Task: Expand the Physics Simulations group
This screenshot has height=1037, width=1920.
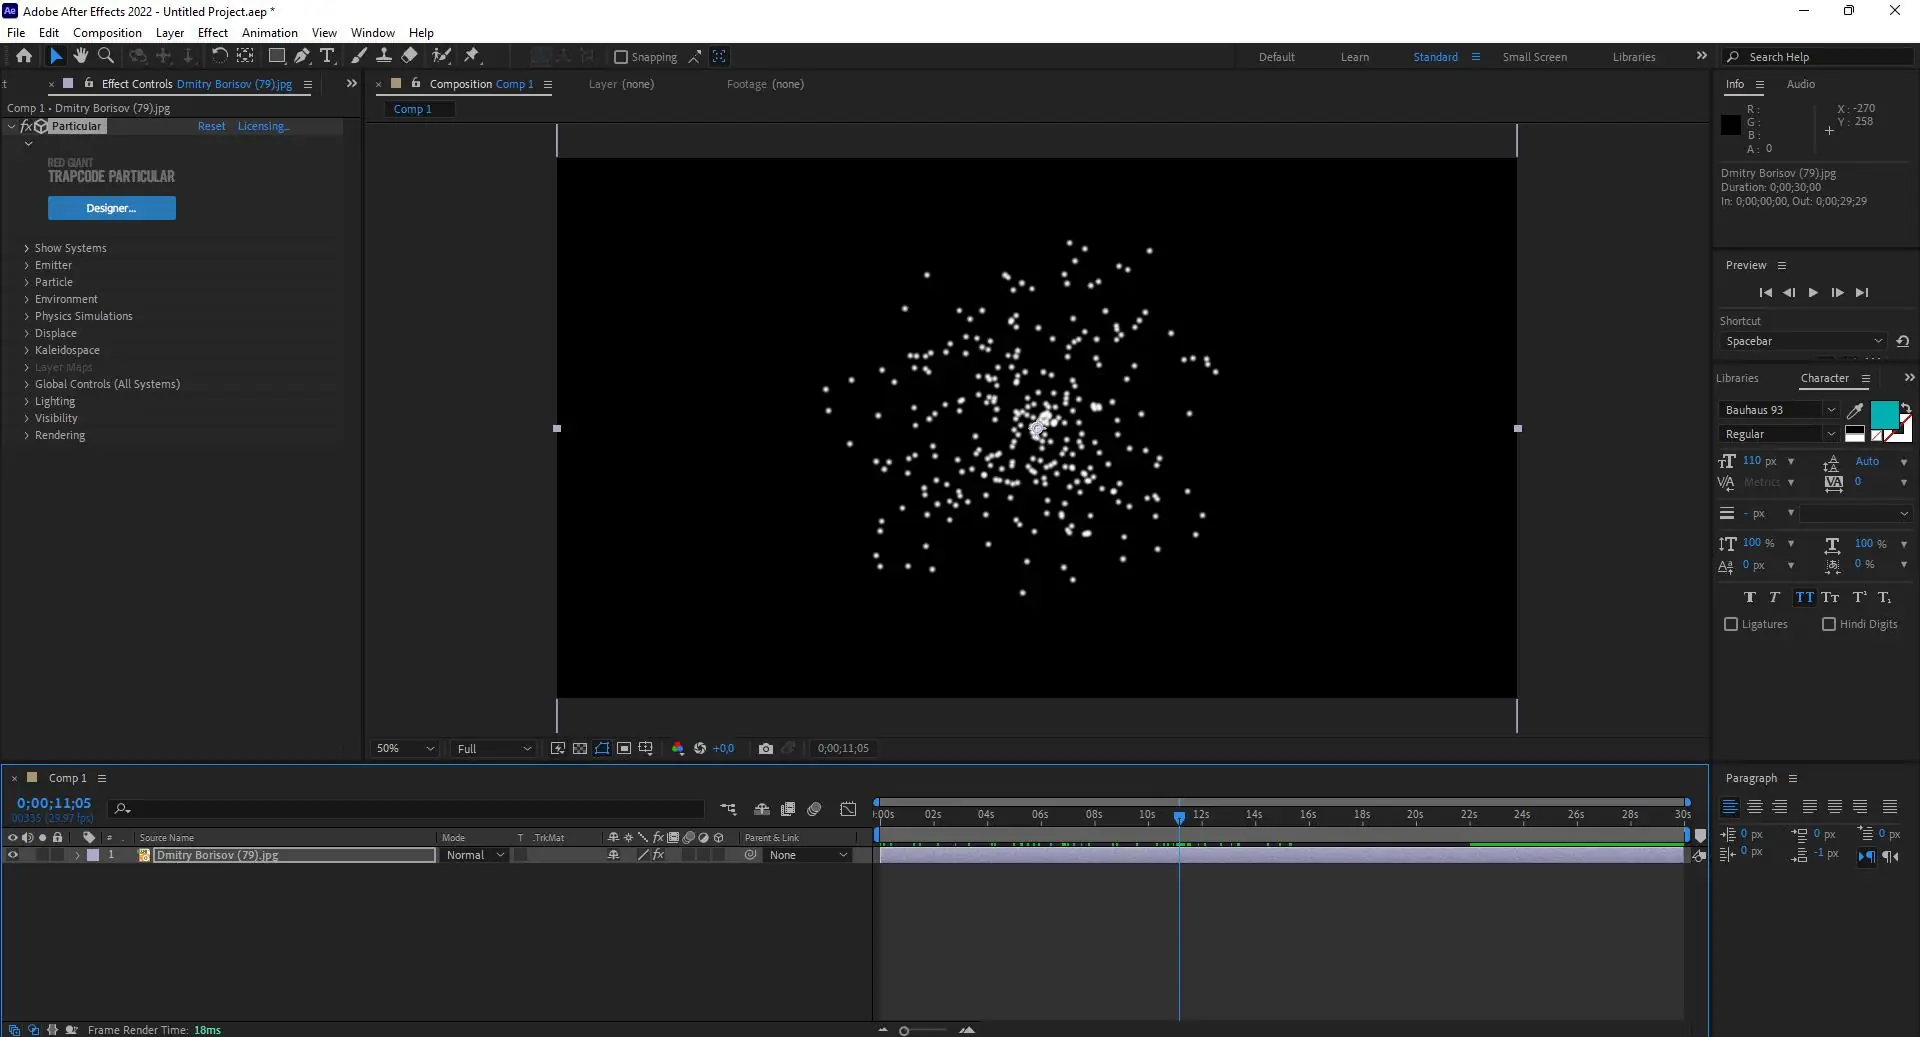Action: (27, 316)
